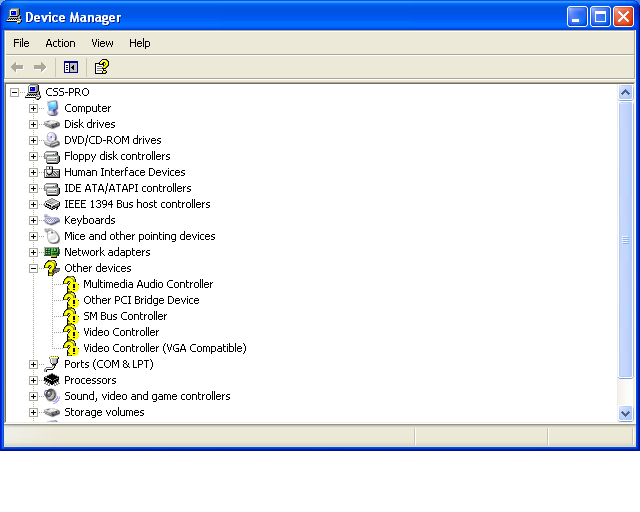The width and height of the screenshot is (640, 512).
Task: Click the scroll up arrow
Action: [x=625, y=93]
